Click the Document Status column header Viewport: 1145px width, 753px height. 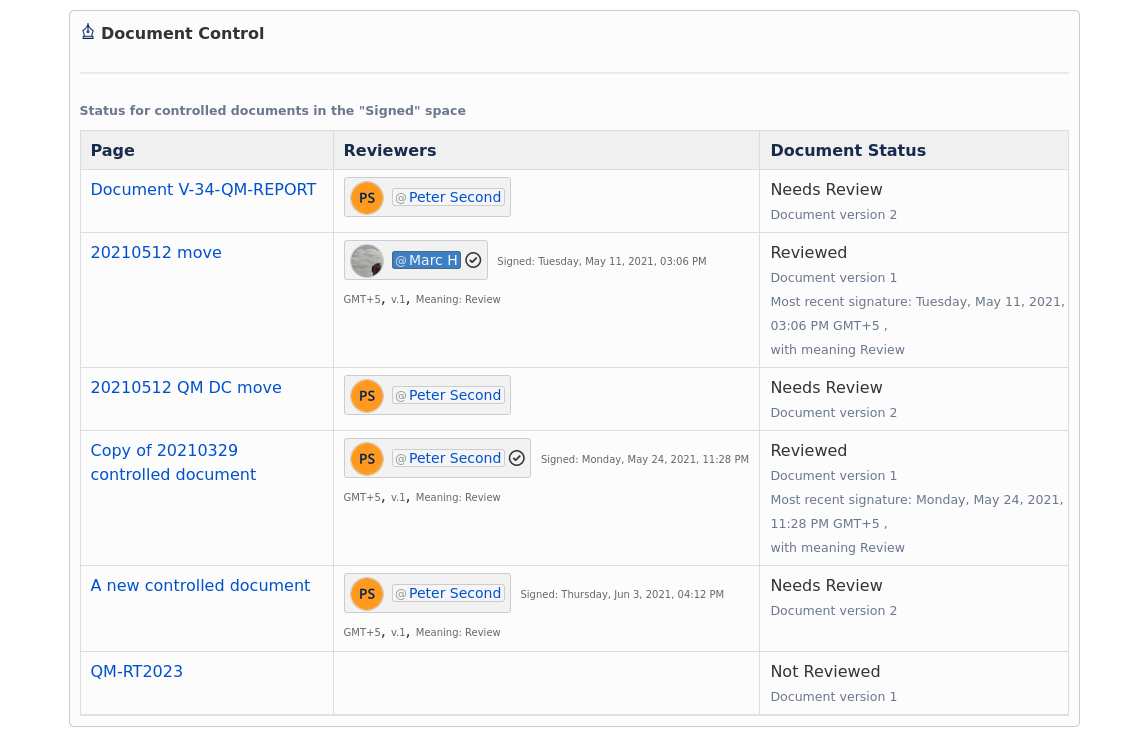point(848,150)
